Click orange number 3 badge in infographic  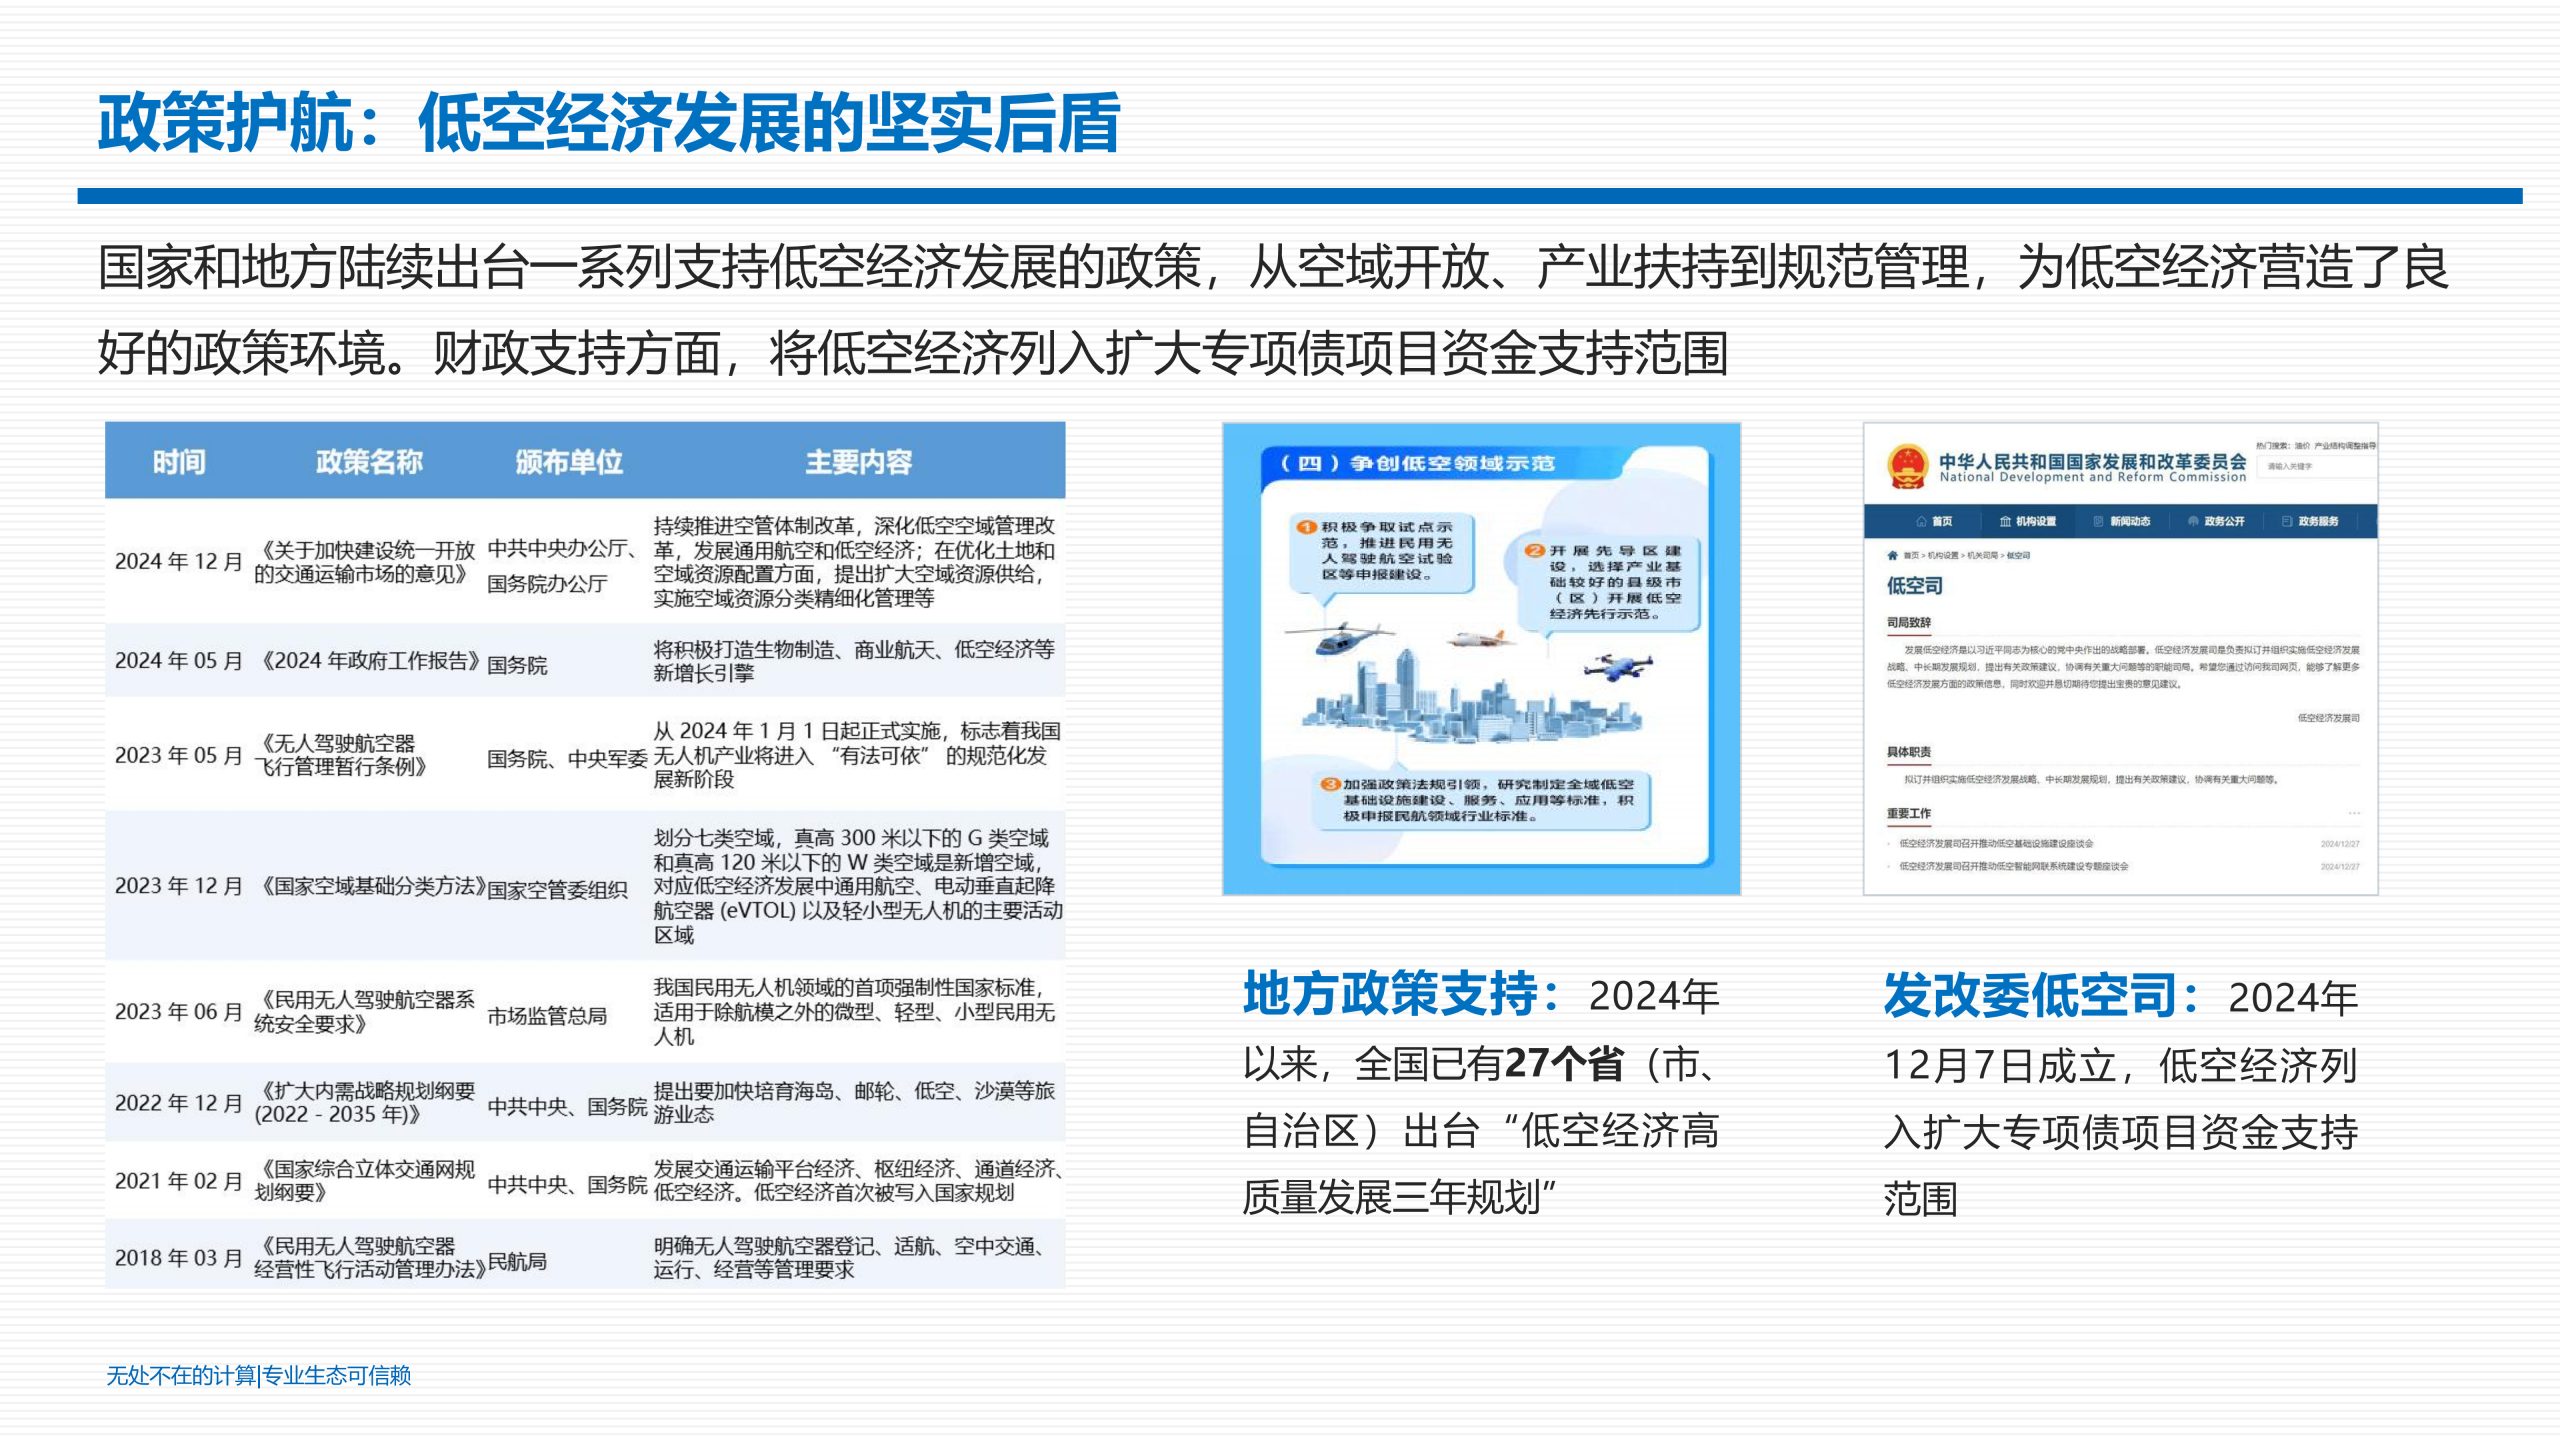tap(1330, 784)
